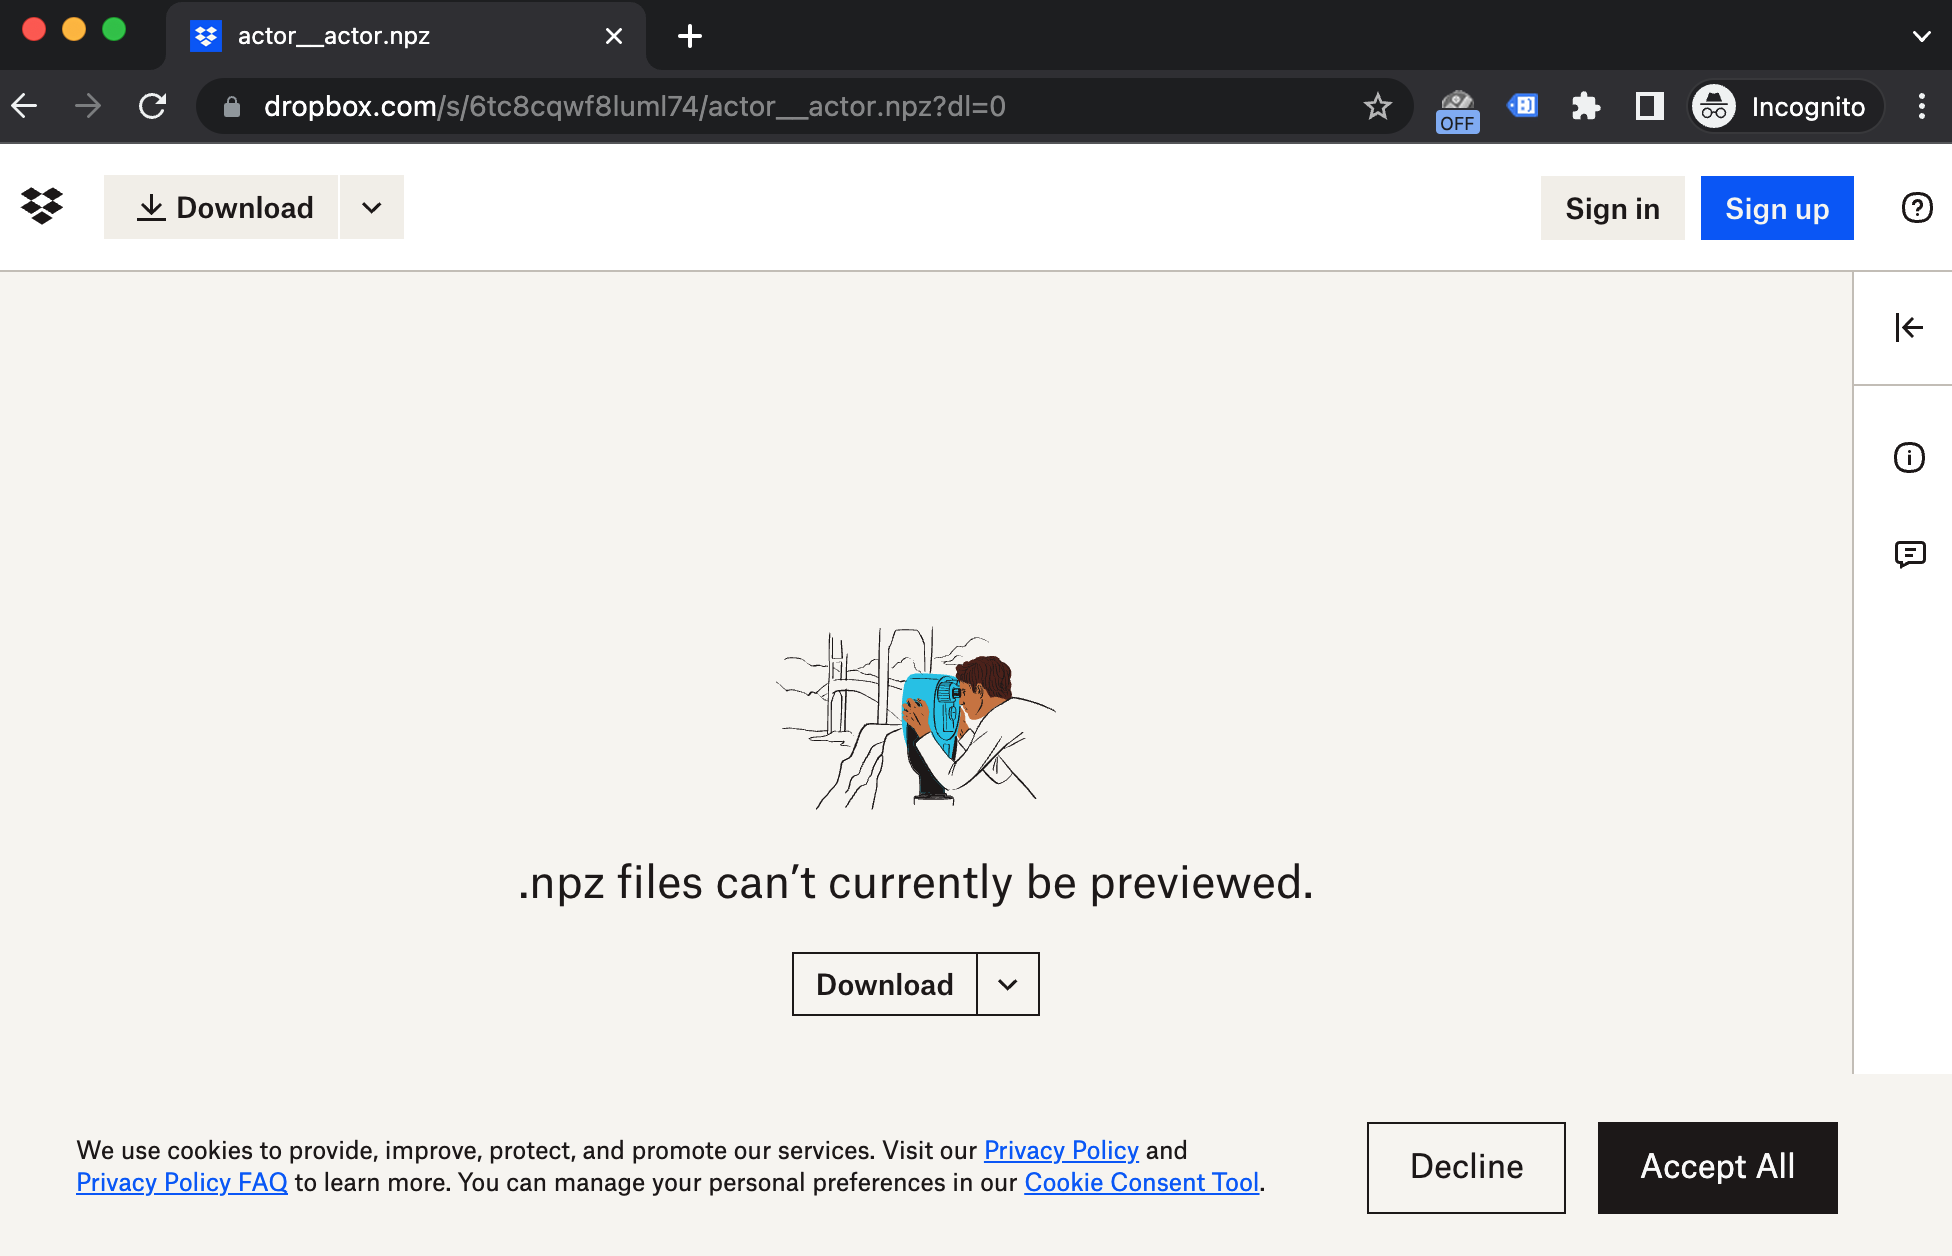1952x1256 pixels.
Task: Open the browser extensions puzzle icon
Action: [x=1586, y=106]
